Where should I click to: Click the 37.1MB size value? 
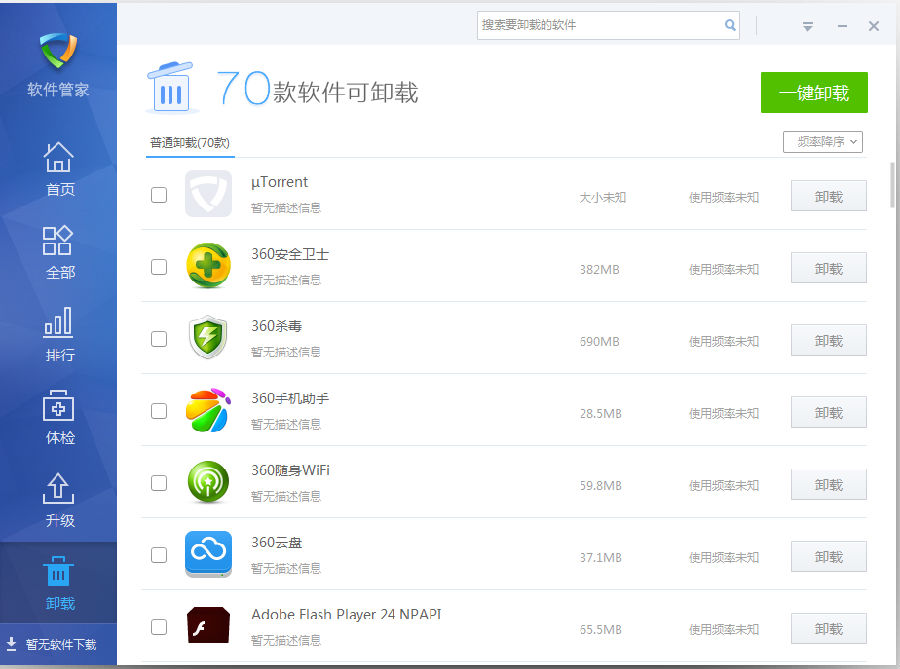pyautogui.click(x=600, y=558)
